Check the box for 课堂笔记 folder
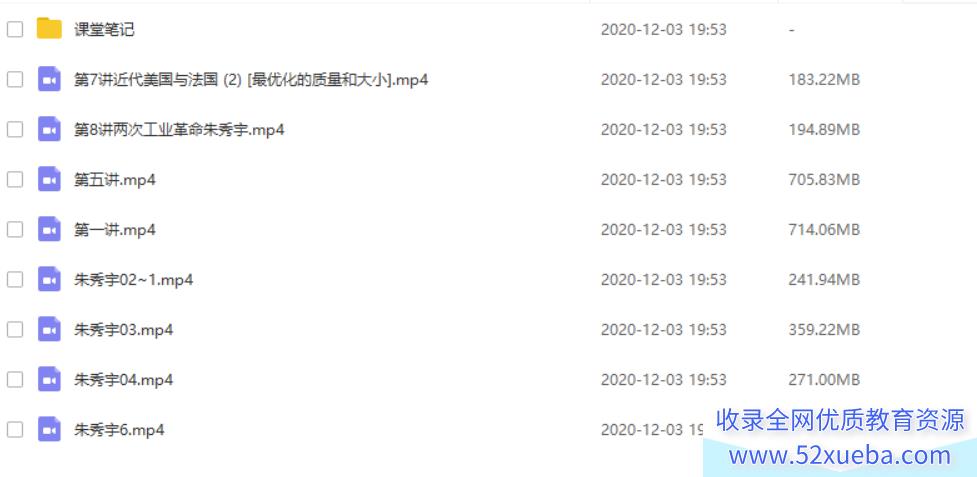Image resolution: width=977 pixels, height=477 pixels. coord(15,29)
